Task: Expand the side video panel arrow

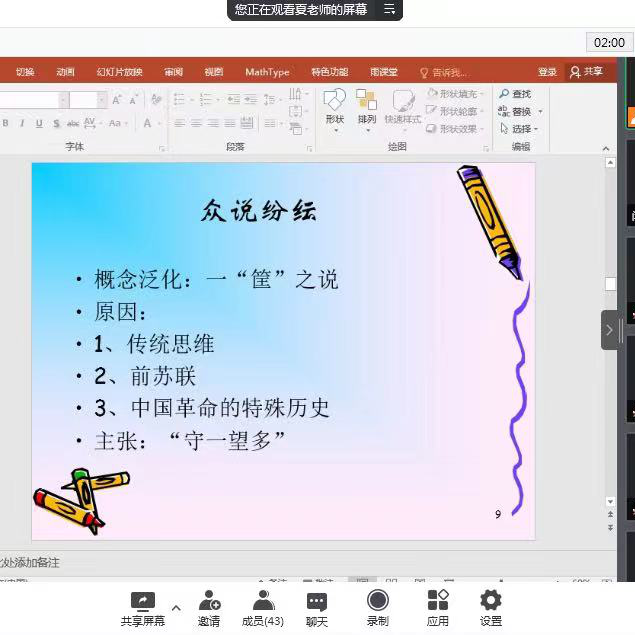Action: coord(609,330)
